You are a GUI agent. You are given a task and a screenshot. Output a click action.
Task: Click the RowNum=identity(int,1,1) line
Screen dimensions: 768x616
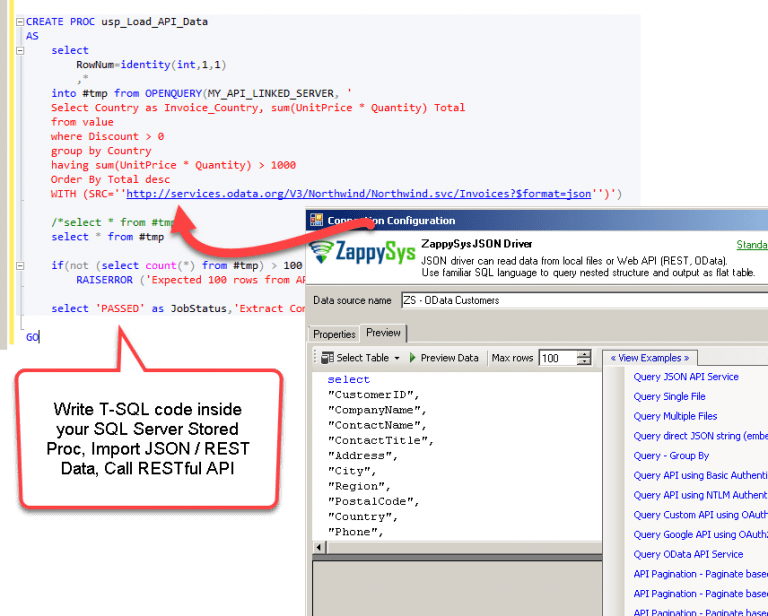pos(151,65)
